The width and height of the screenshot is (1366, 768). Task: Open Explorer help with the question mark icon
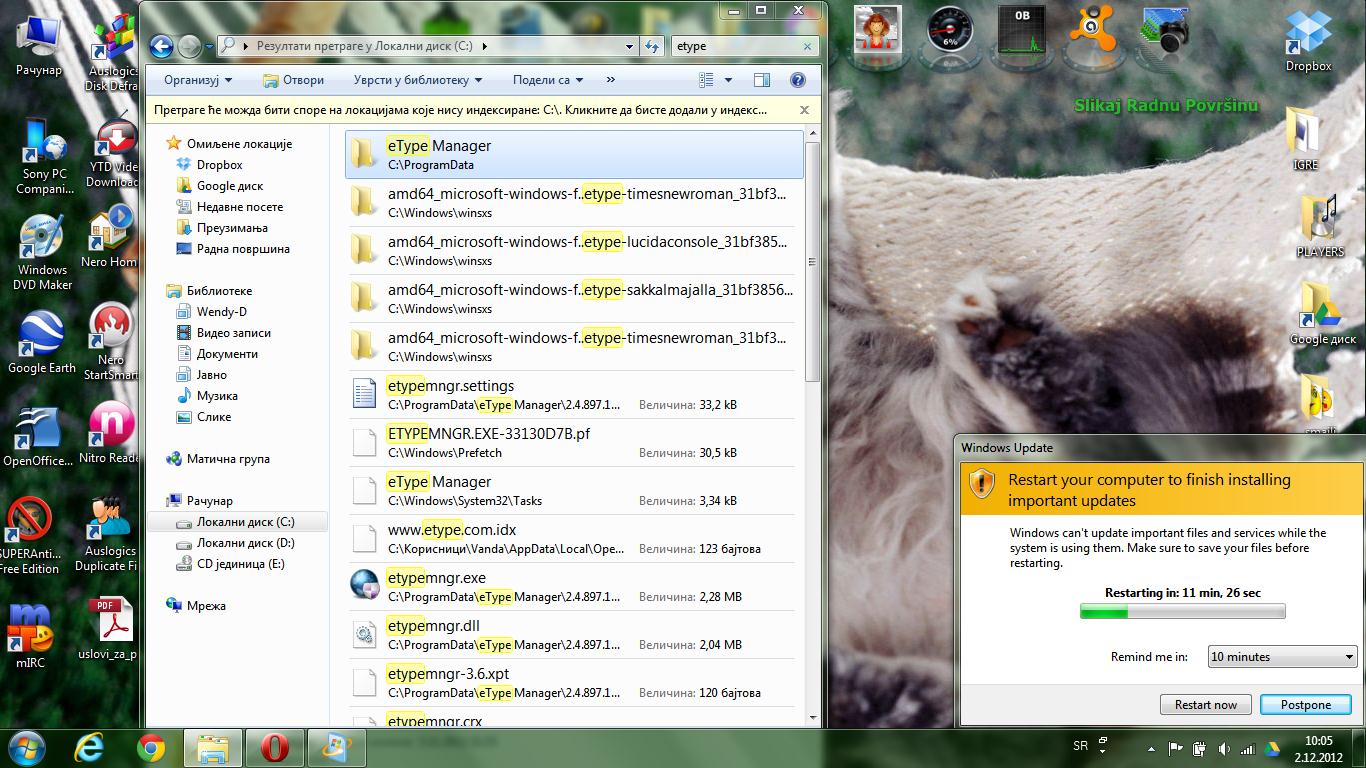coord(798,80)
